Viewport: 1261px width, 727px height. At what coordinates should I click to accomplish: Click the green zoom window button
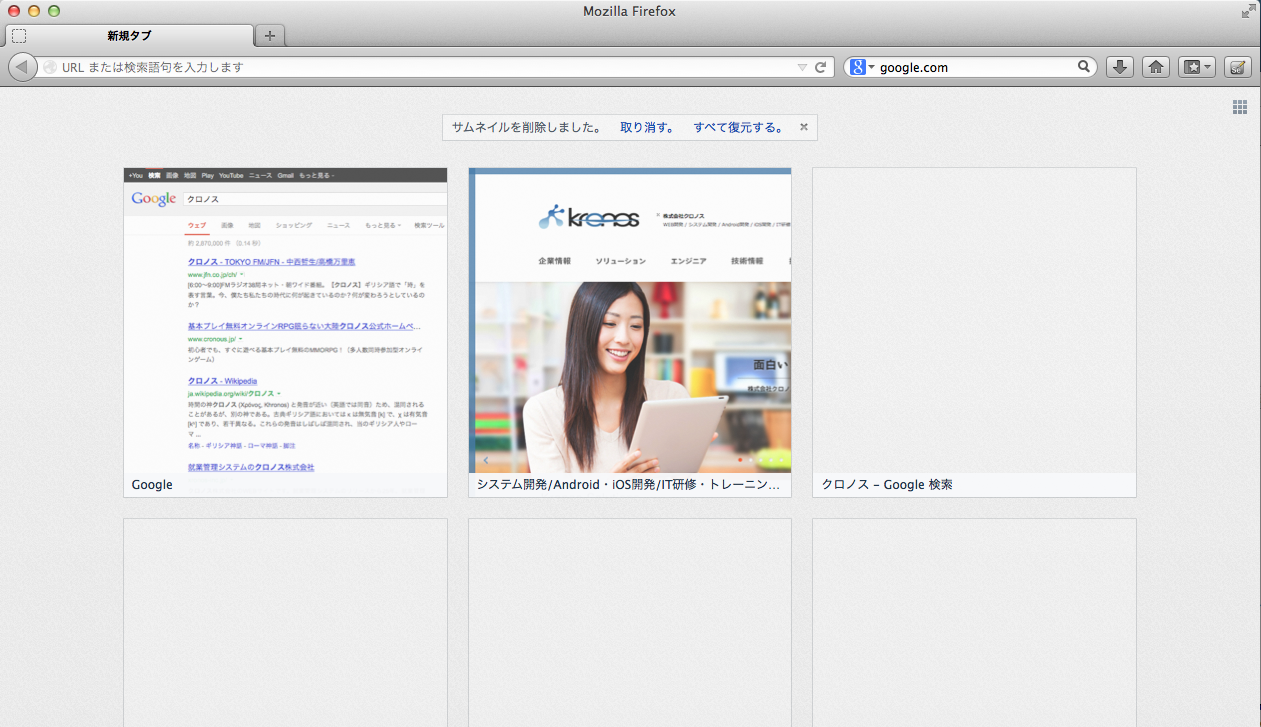(54, 11)
